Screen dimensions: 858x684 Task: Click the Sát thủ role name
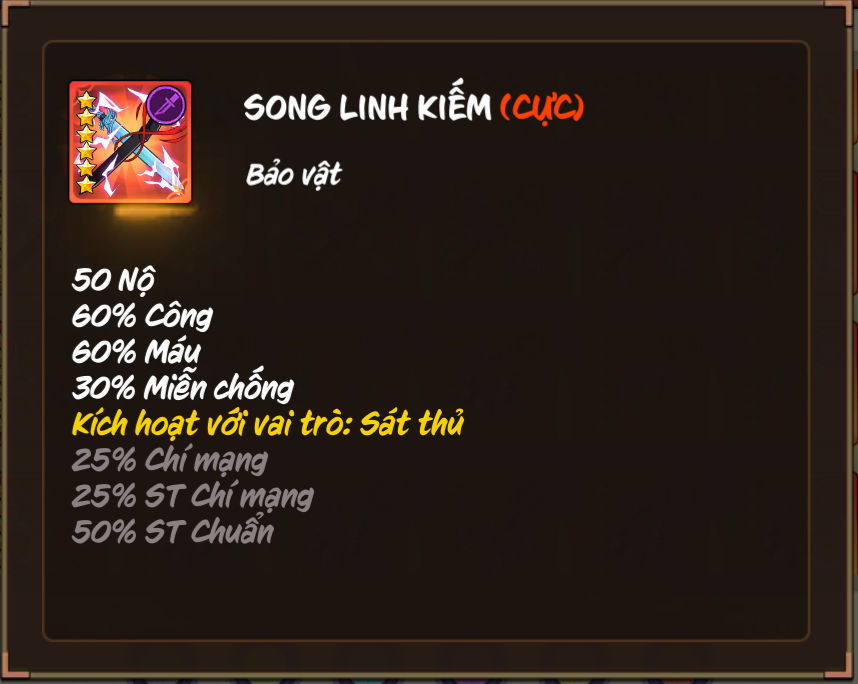pyautogui.click(x=411, y=423)
